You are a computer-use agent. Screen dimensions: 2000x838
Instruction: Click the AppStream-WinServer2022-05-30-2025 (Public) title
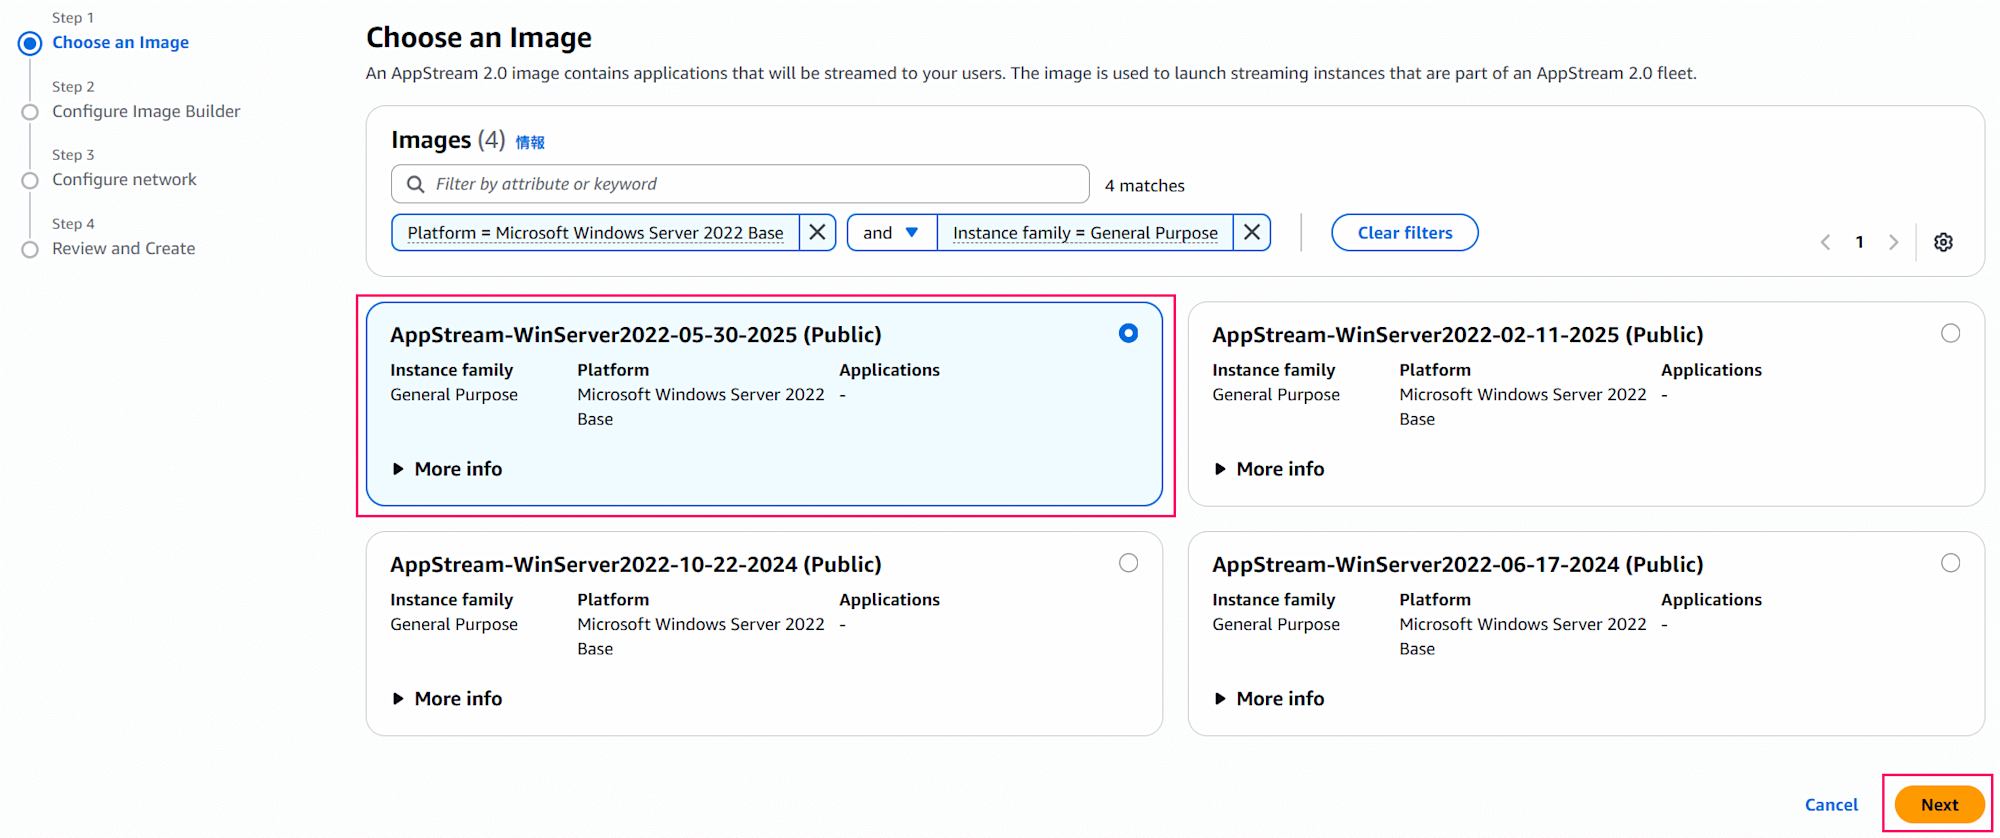[x=636, y=334]
